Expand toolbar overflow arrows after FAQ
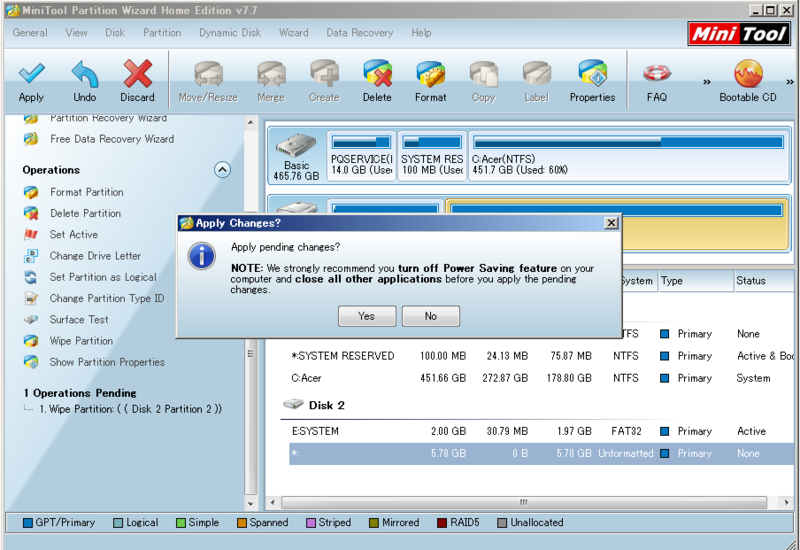Screen dimensions: 800x550 [707, 82]
